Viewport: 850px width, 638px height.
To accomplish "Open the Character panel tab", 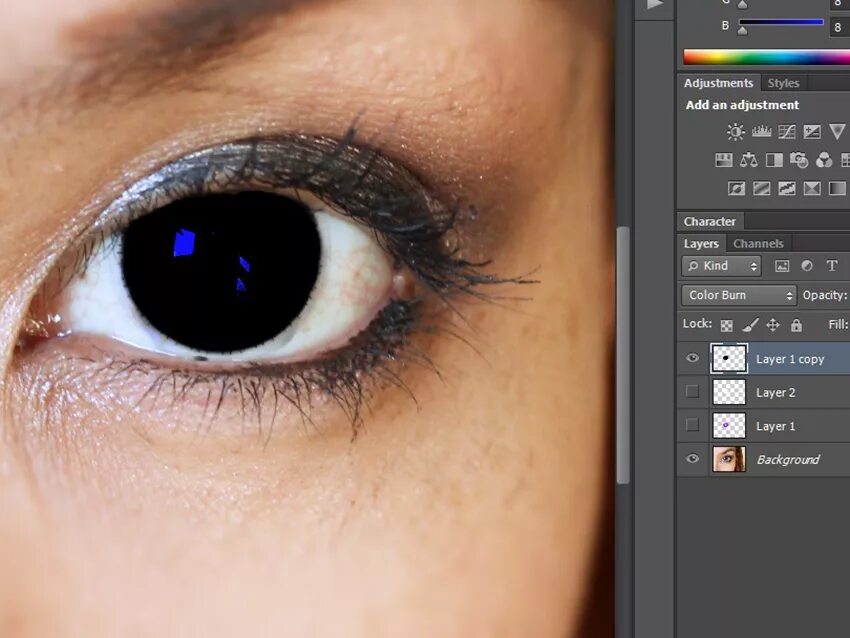I will pos(710,221).
